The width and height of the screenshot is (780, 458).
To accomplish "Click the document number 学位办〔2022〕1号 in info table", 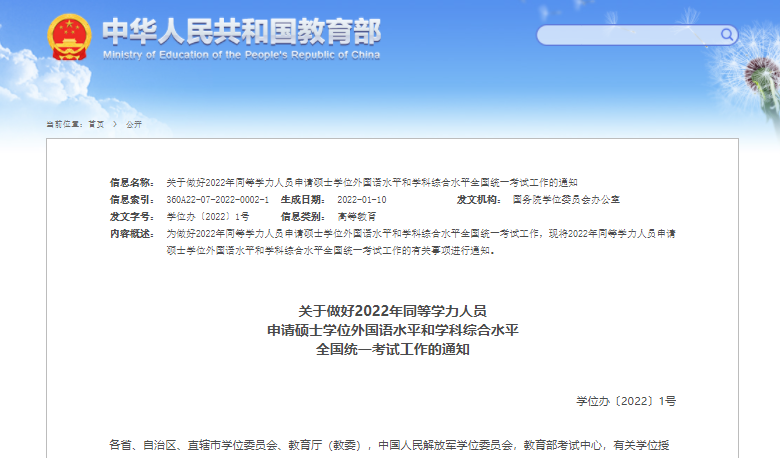I will click(x=207, y=217).
